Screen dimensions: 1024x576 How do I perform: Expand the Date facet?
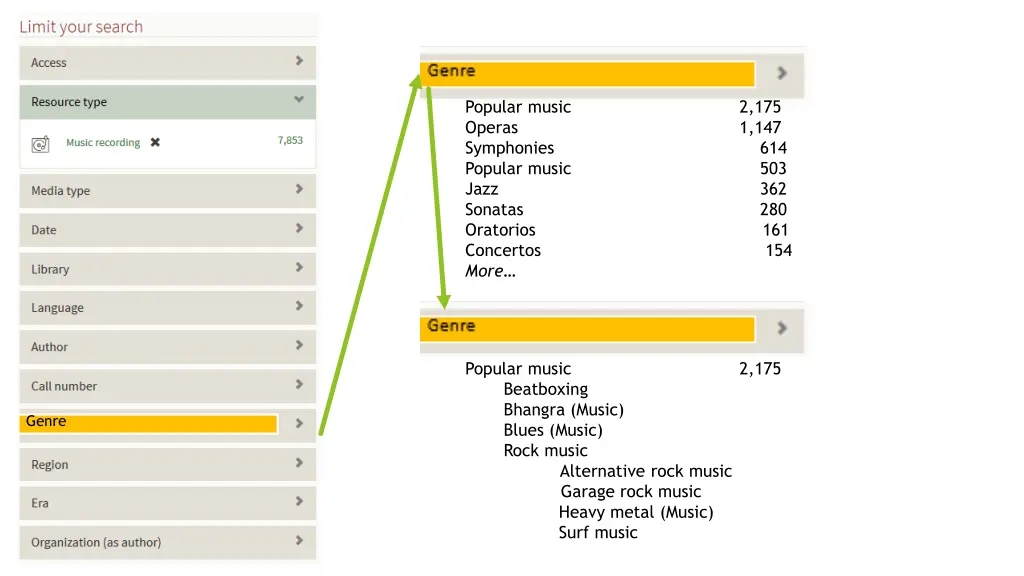coord(168,230)
